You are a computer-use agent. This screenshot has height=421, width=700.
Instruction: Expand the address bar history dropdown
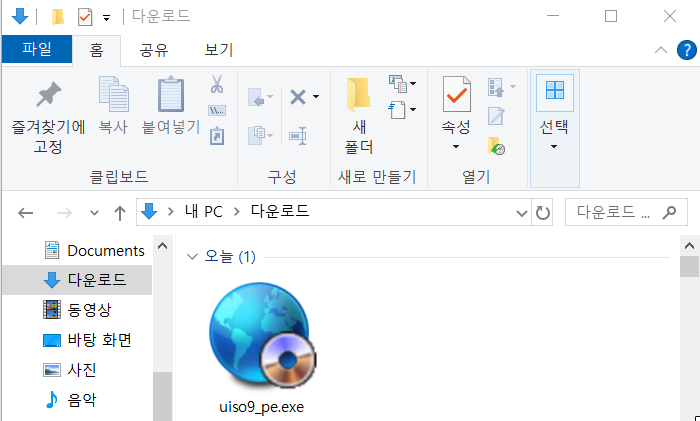(521, 213)
